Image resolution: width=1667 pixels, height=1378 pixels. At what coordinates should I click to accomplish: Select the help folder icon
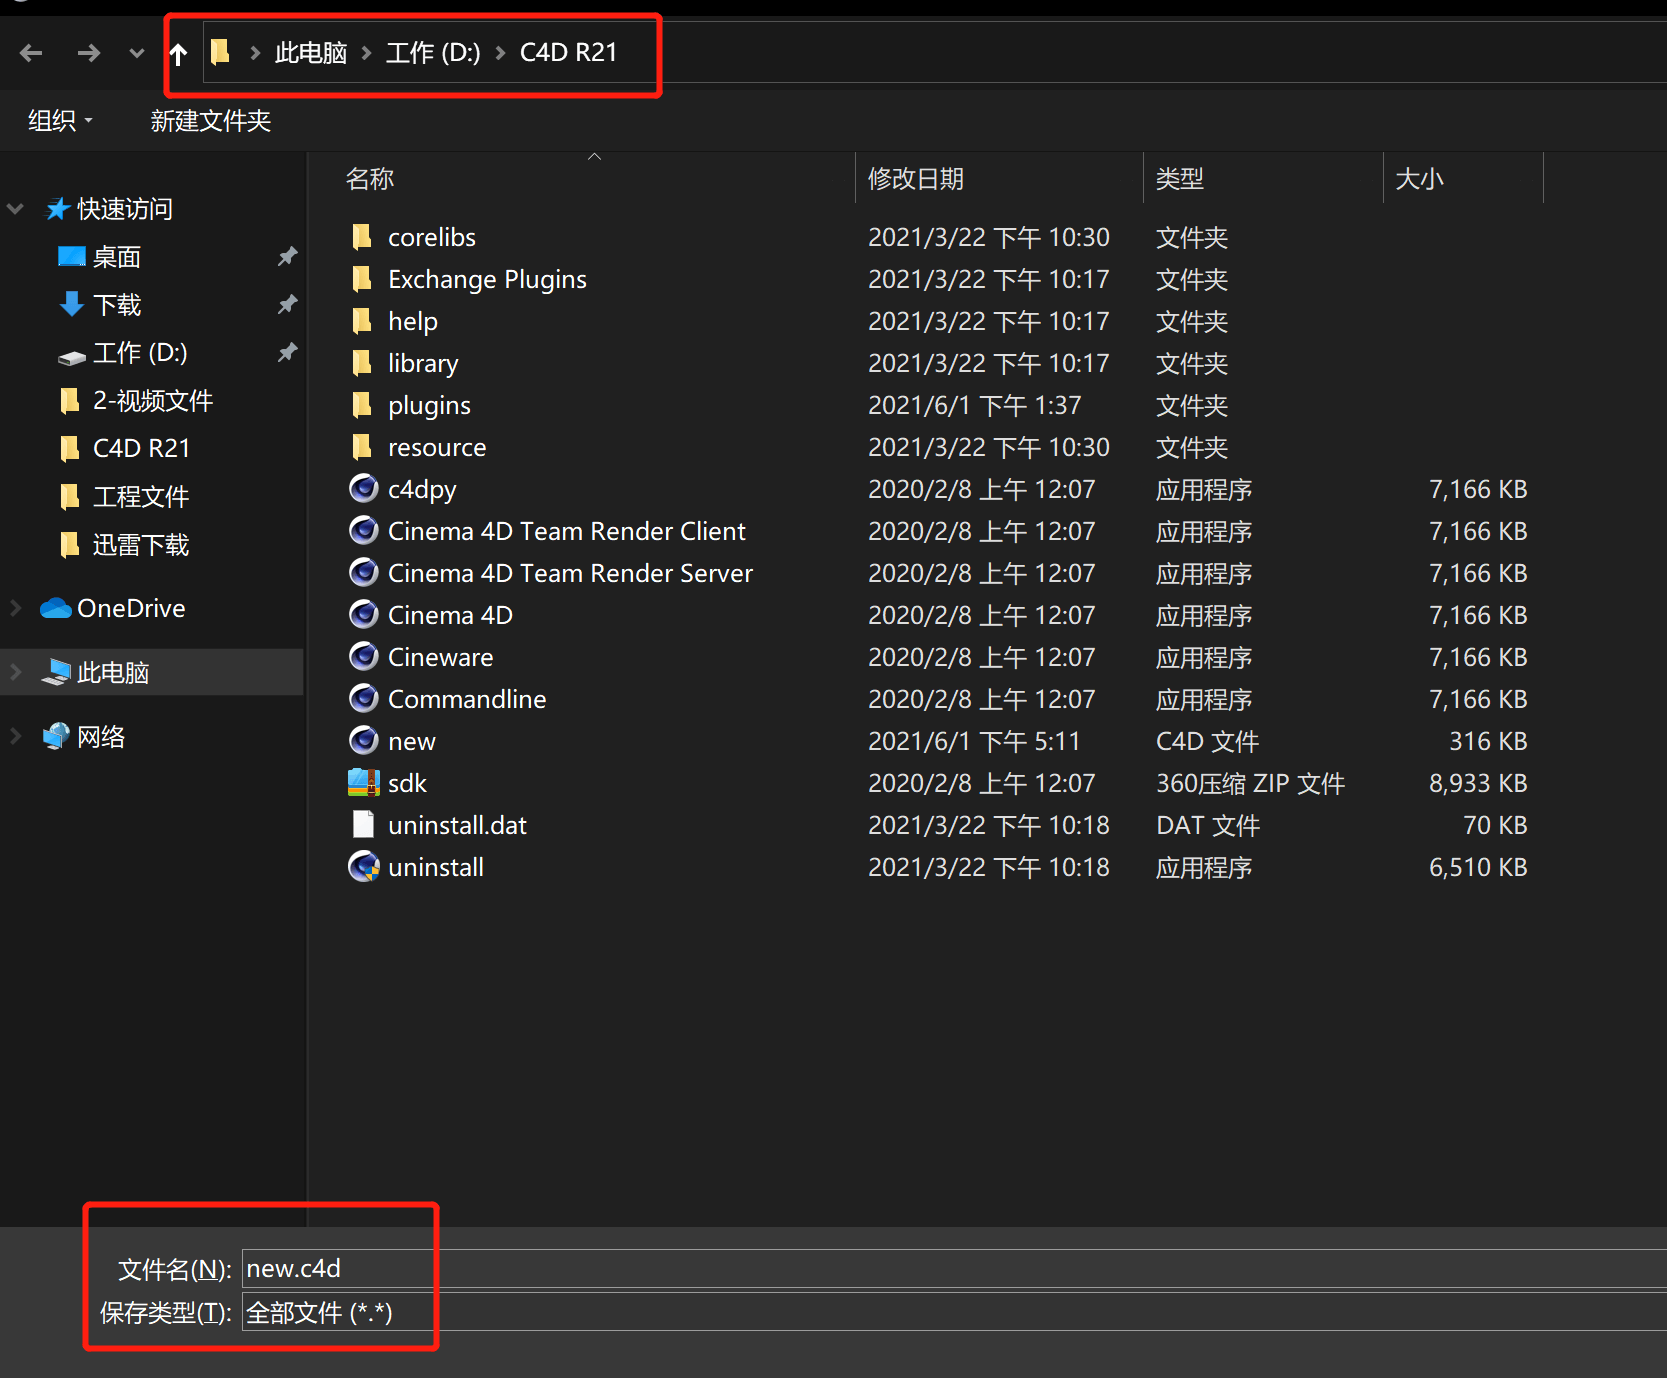click(363, 321)
